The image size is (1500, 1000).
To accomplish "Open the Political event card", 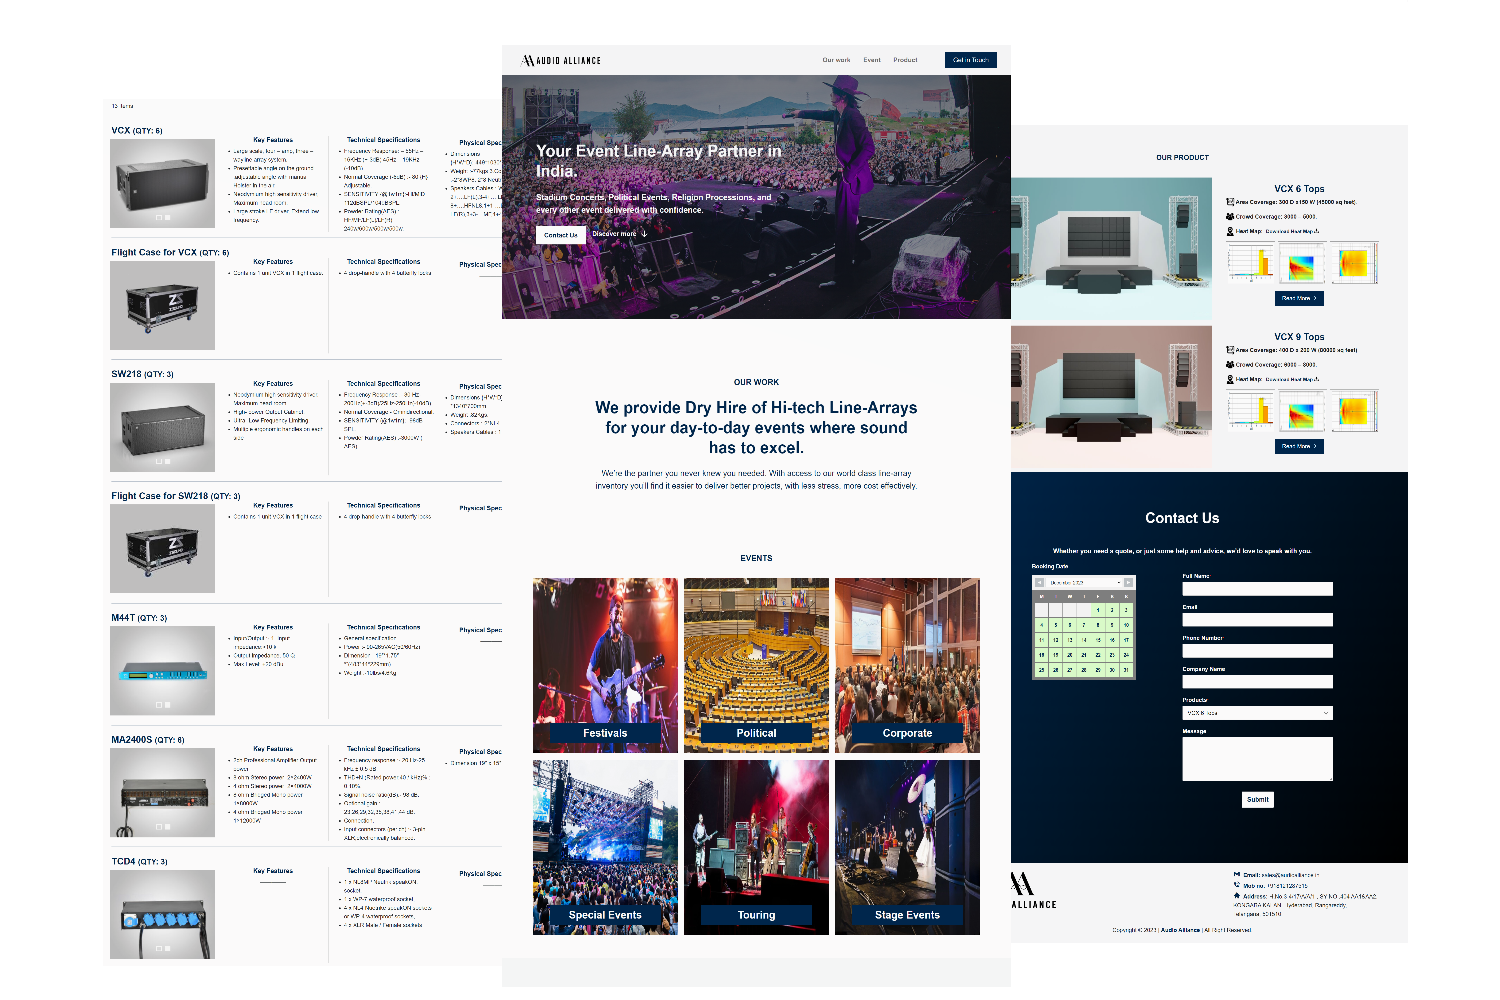I will click(756, 665).
